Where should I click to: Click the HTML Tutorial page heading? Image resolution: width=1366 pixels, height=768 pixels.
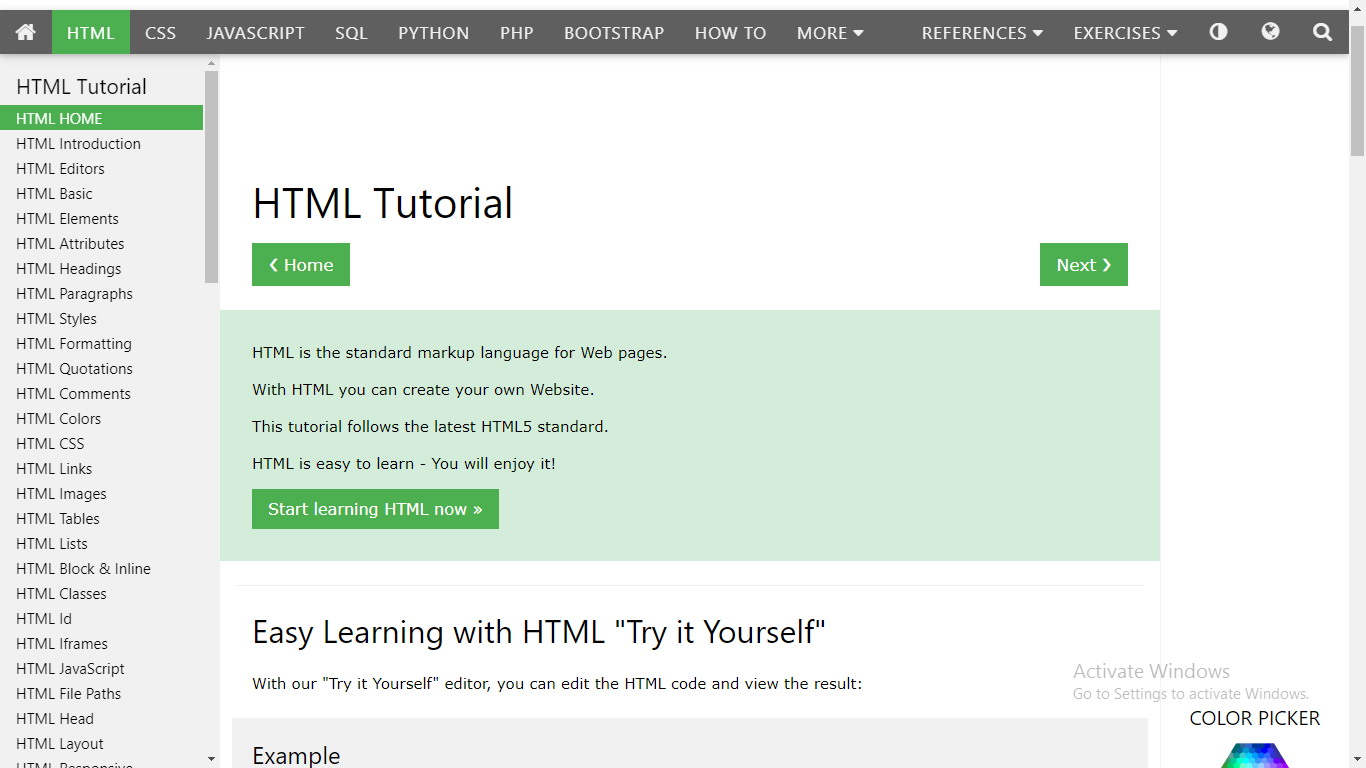(x=382, y=203)
